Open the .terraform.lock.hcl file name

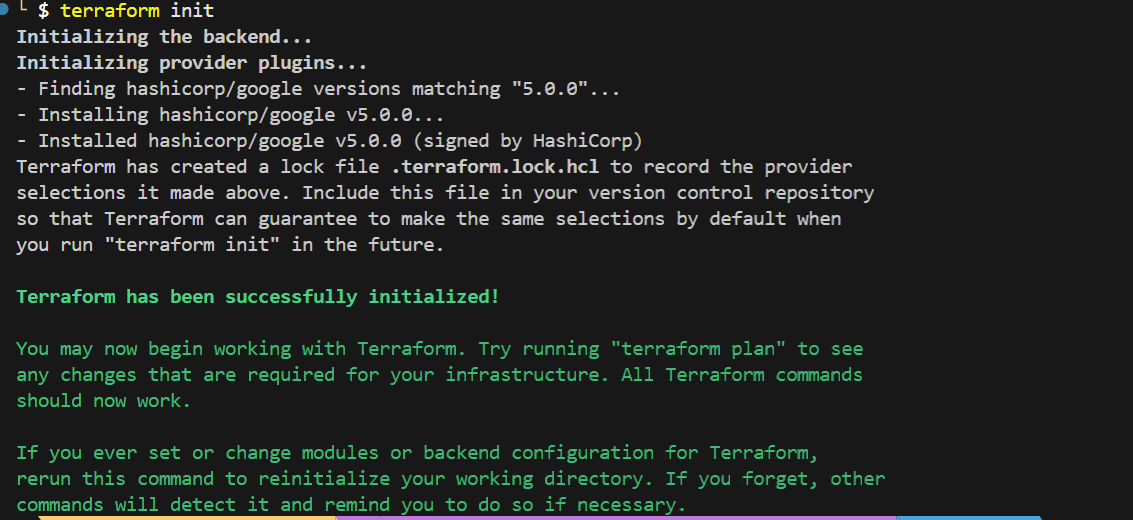504,166
